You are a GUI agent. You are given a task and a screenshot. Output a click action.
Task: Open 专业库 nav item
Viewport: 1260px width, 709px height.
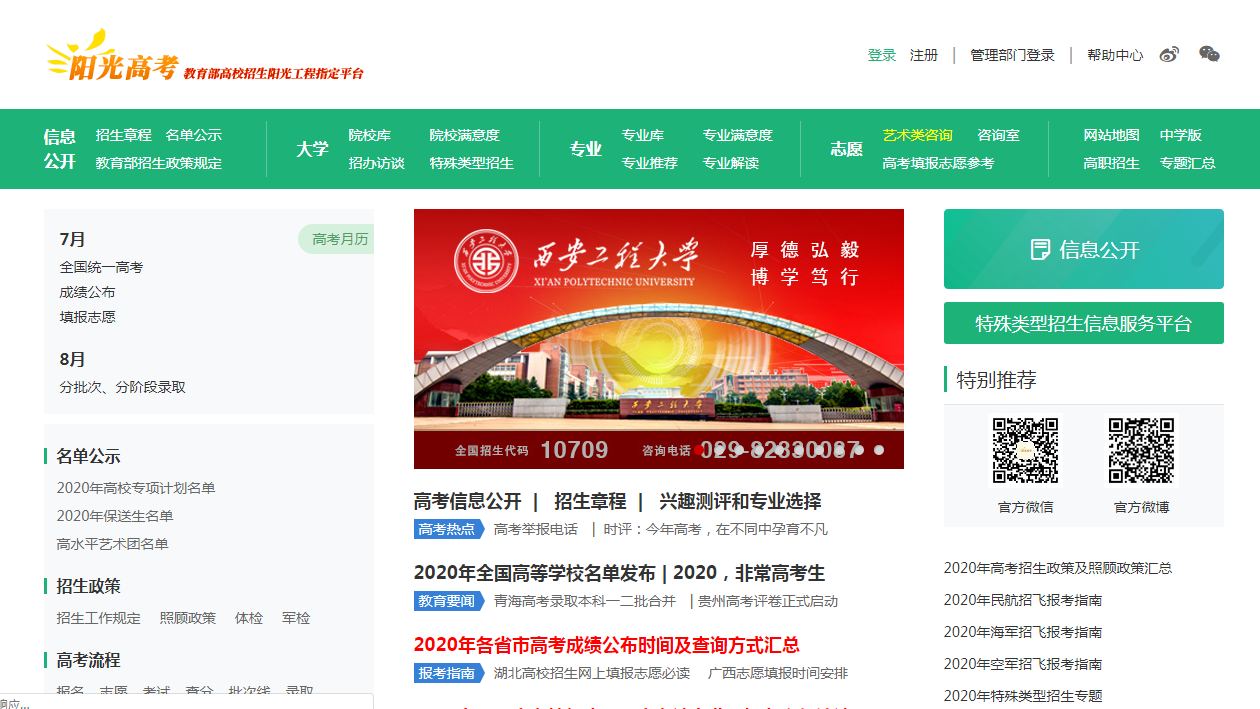(643, 135)
